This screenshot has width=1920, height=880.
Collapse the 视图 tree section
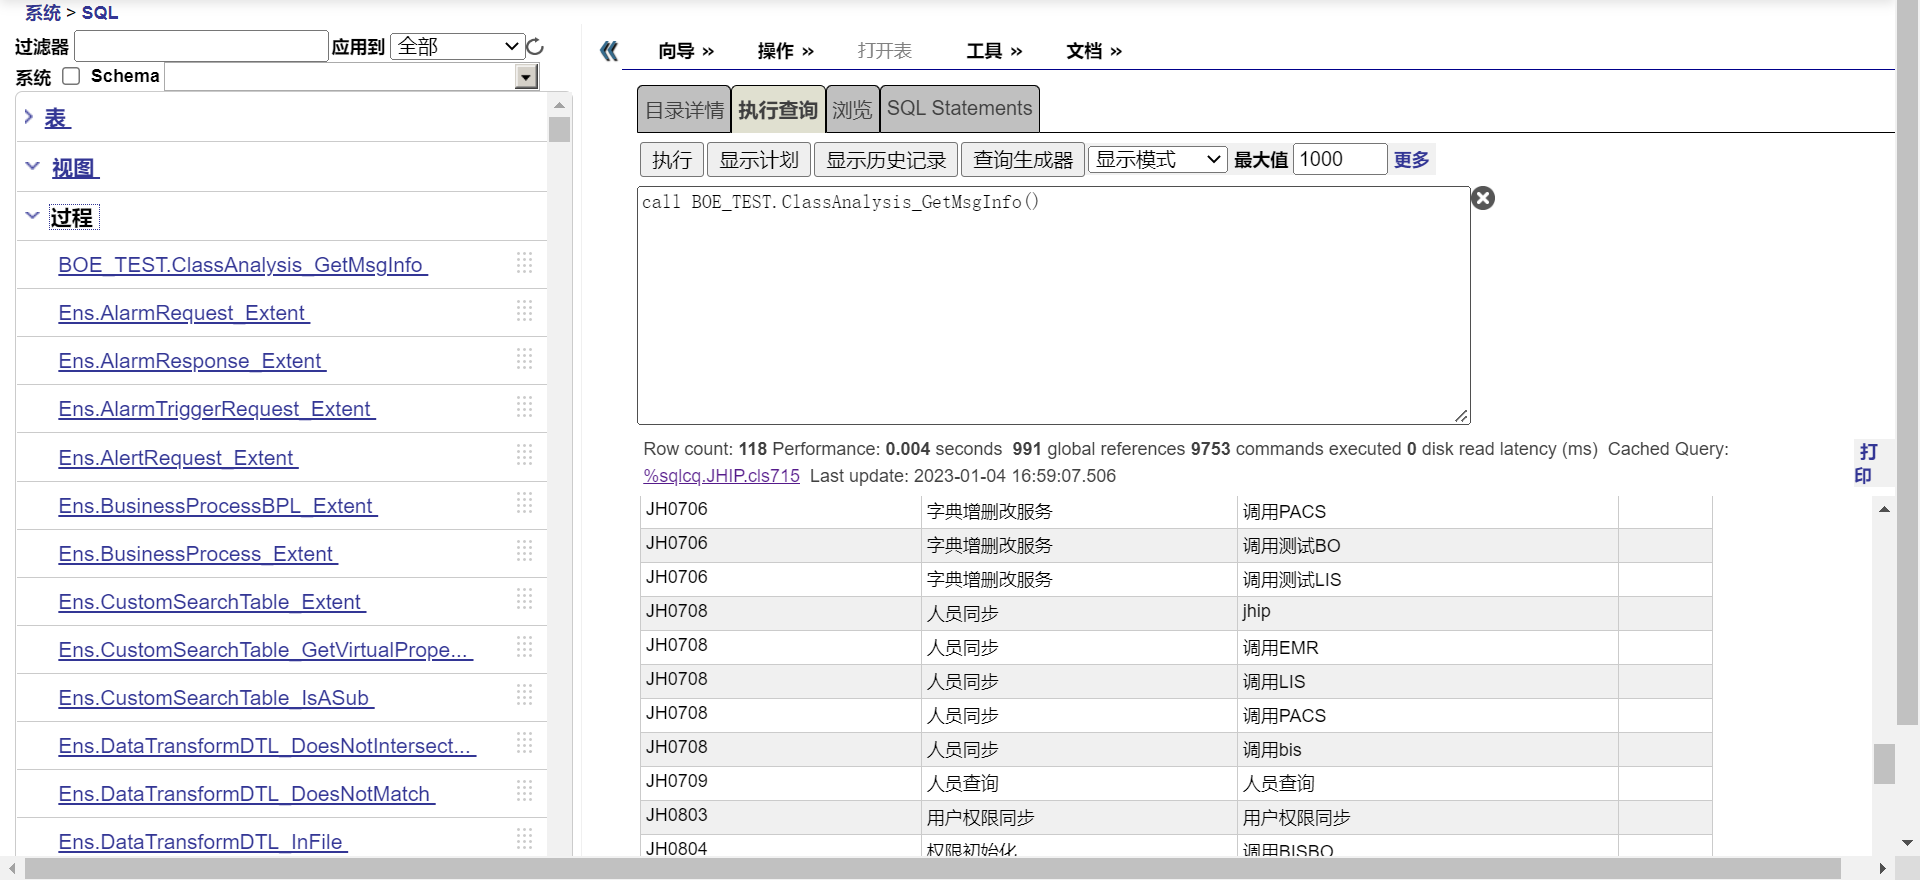pos(32,166)
